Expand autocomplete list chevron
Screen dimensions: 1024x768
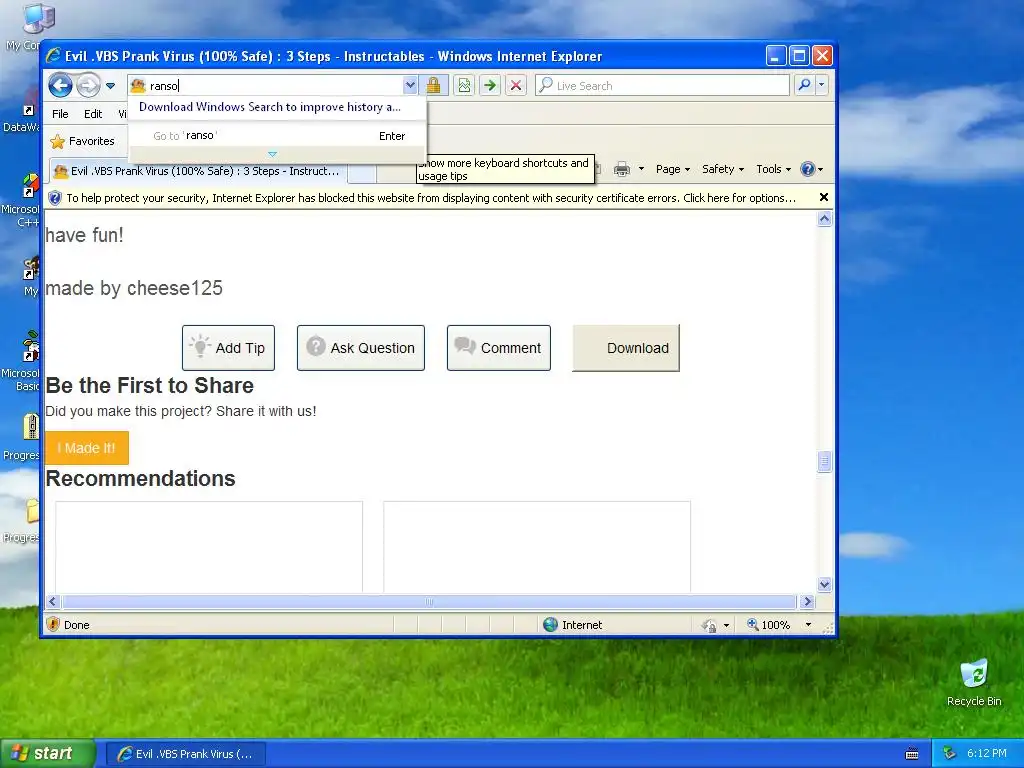coord(272,155)
